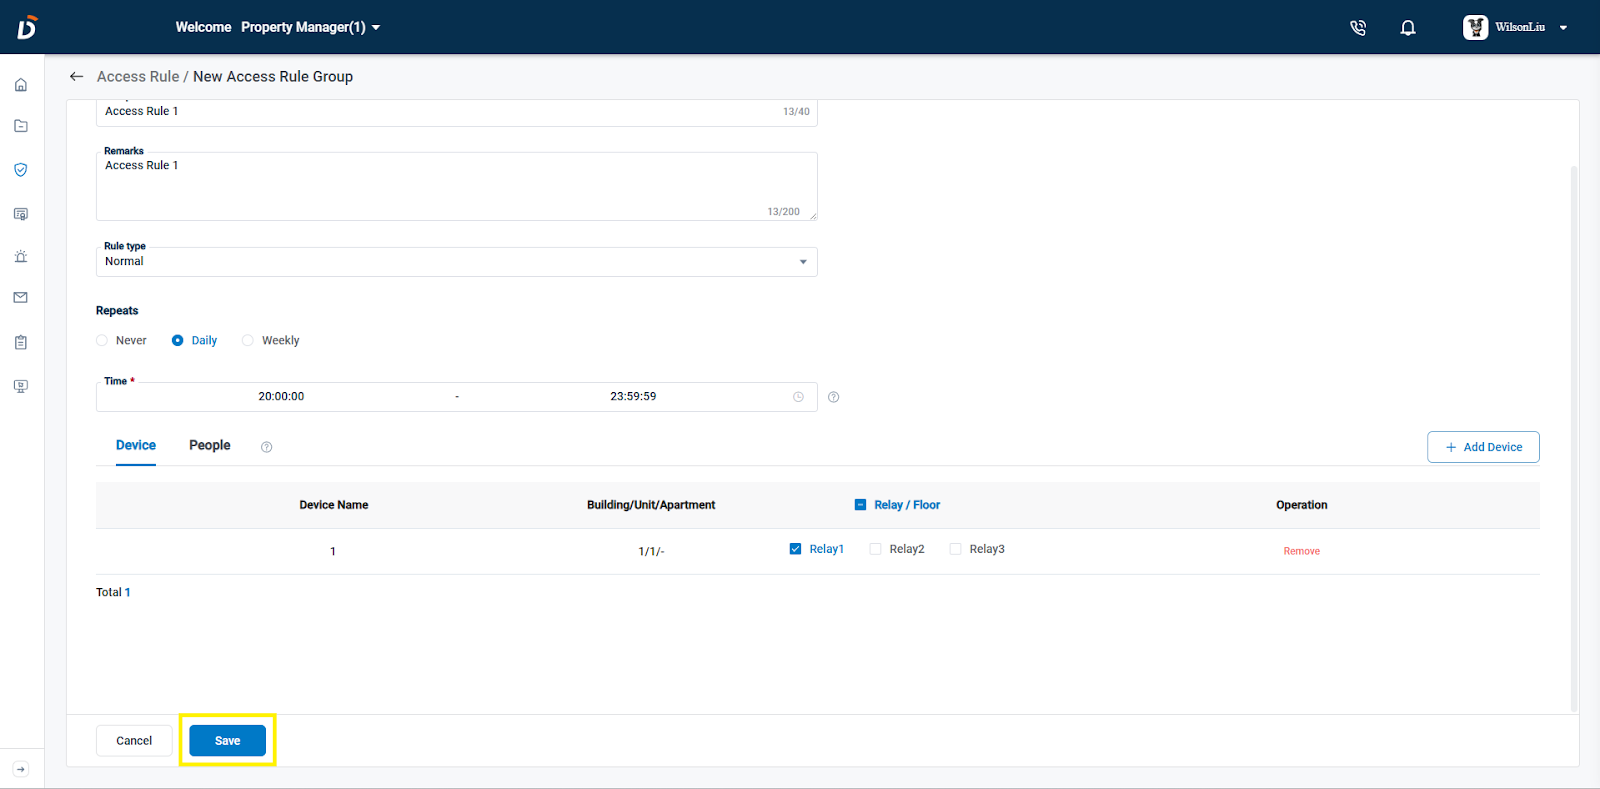Select the shield access icon in sidebar
Viewport: 1600px width, 789px height.
coord(21,170)
